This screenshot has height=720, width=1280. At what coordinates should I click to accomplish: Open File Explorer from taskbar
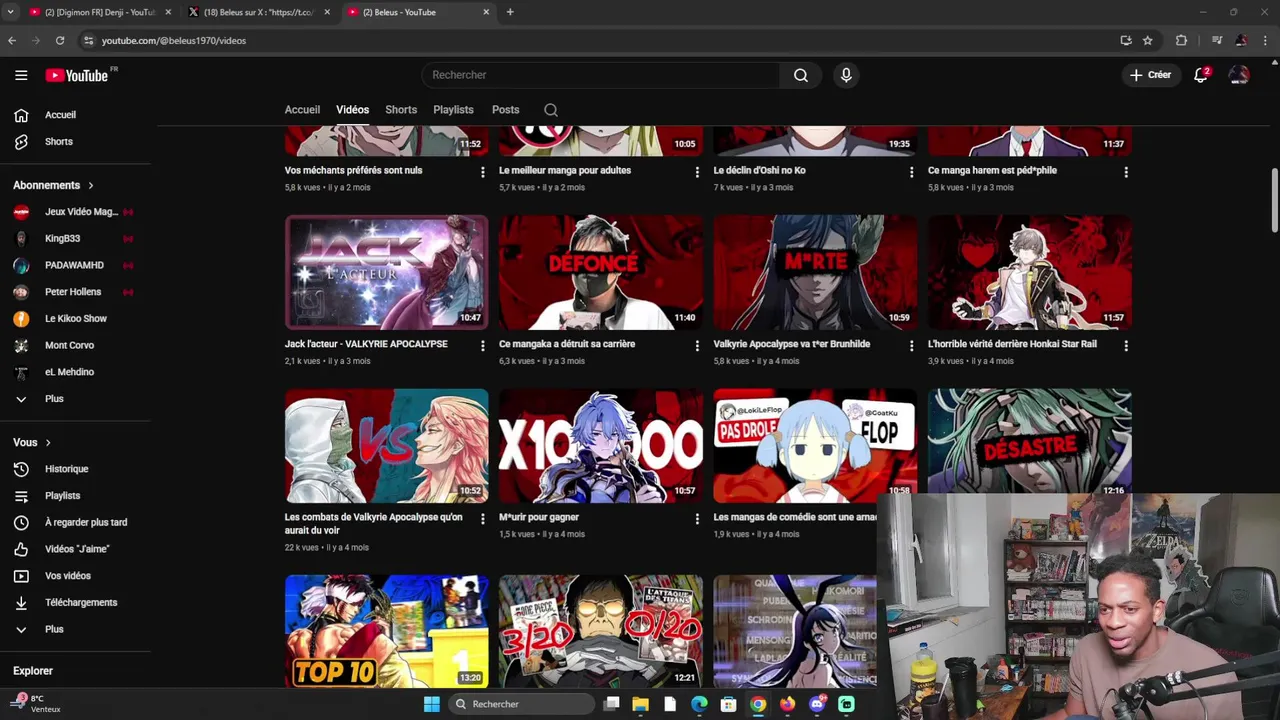640,704
